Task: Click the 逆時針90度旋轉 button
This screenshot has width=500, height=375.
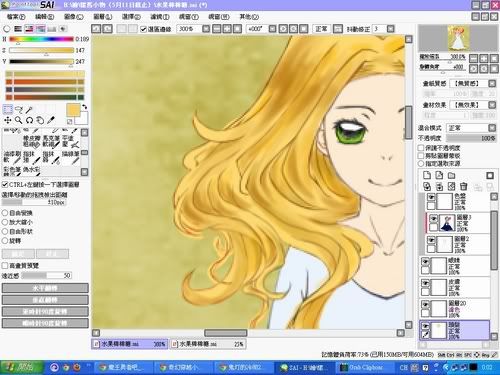Action: (45, 311)
